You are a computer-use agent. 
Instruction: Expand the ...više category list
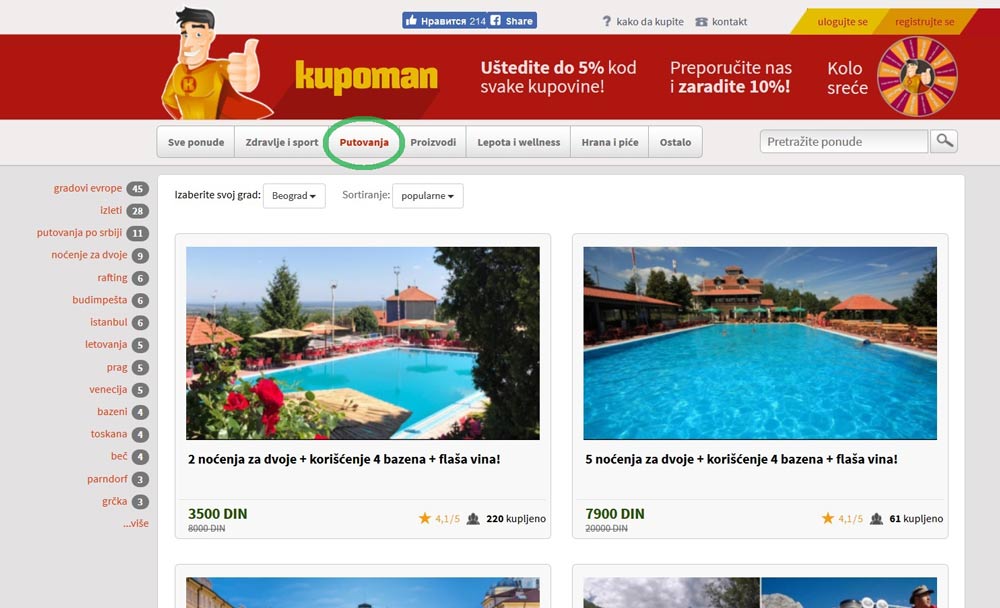click(135, 523)
